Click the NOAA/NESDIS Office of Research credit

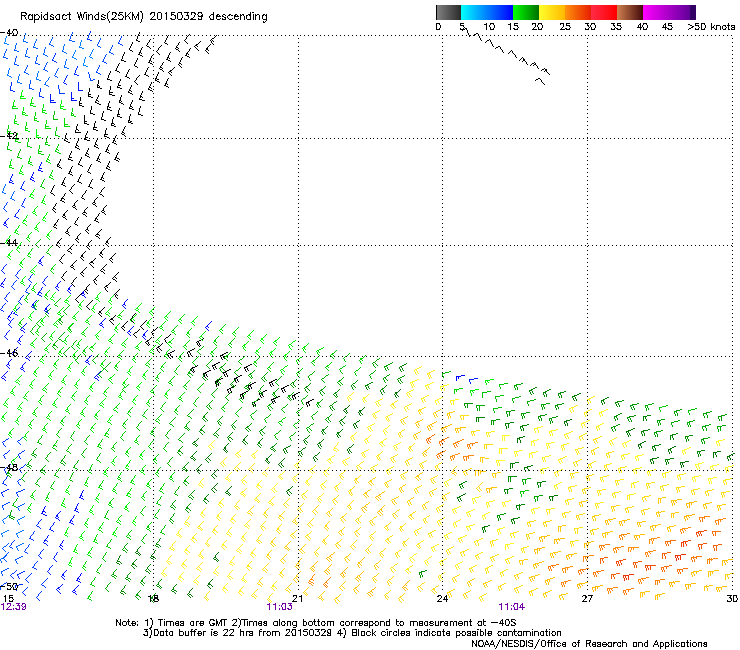pos(589,644)
